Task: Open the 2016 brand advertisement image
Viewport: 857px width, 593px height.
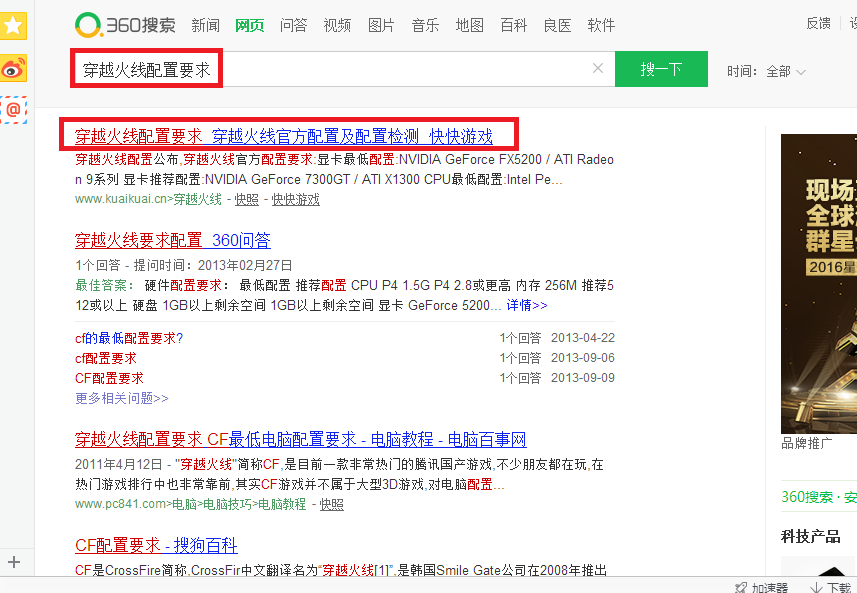Action: (x=819, y=284)
